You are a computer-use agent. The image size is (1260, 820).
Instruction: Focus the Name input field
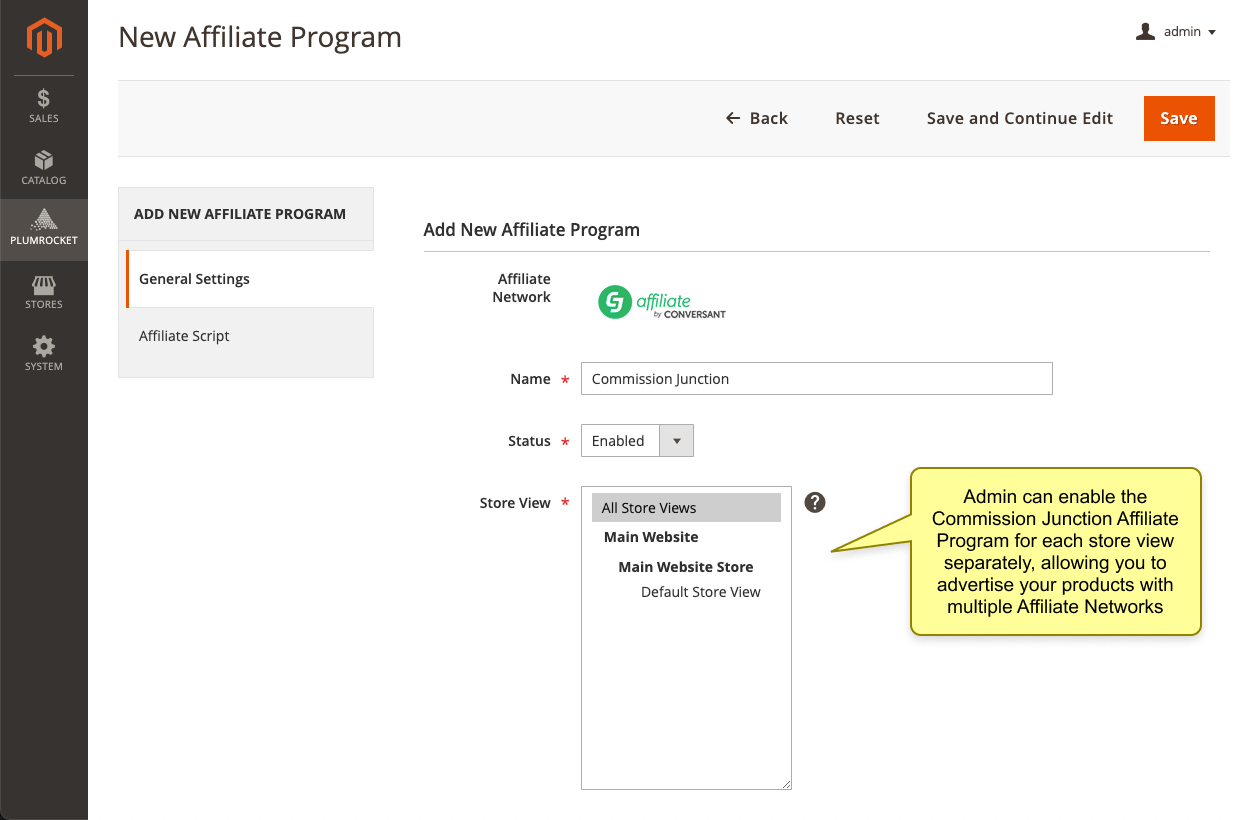(x=817, y=379)
